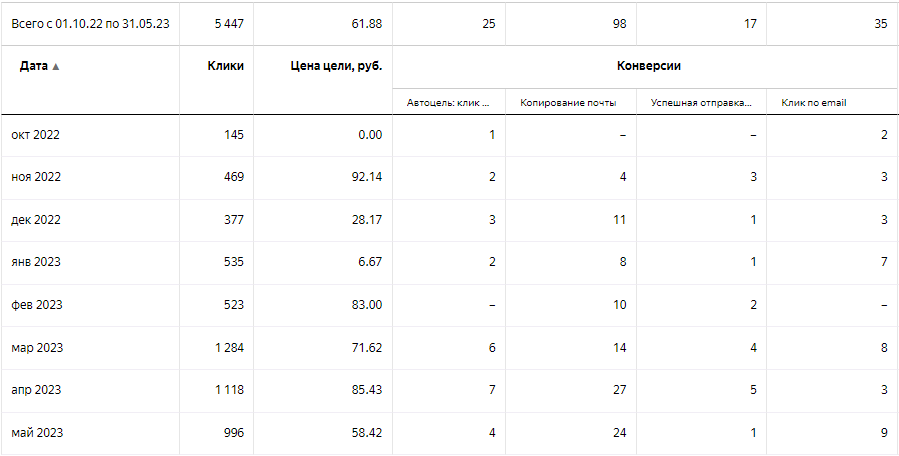Click the ноя 2022 row date
Screen dimensions: 899x456
pyautogui.click(x=37, y=177)
